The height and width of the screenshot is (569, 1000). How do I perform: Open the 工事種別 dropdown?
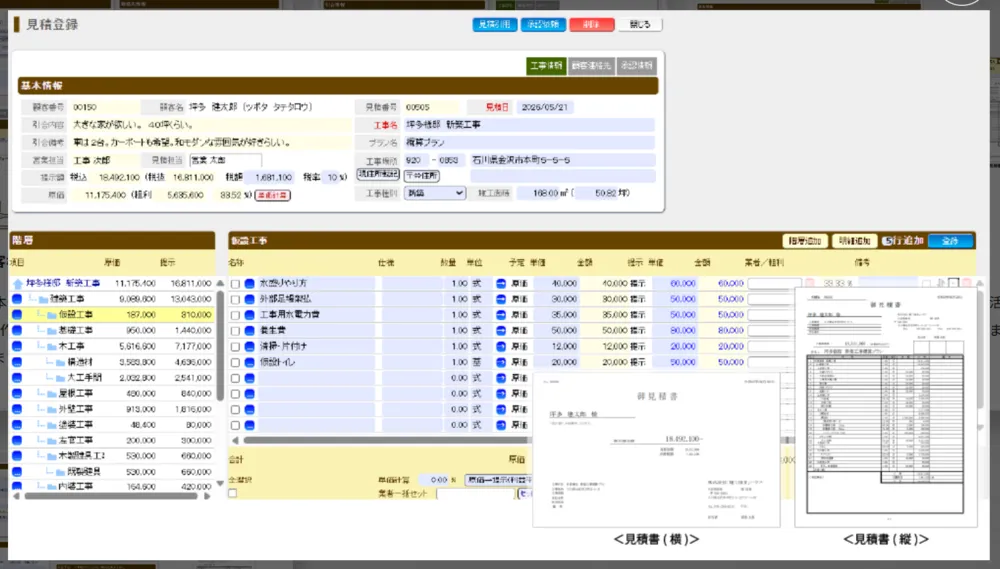(x=434, y=193)
